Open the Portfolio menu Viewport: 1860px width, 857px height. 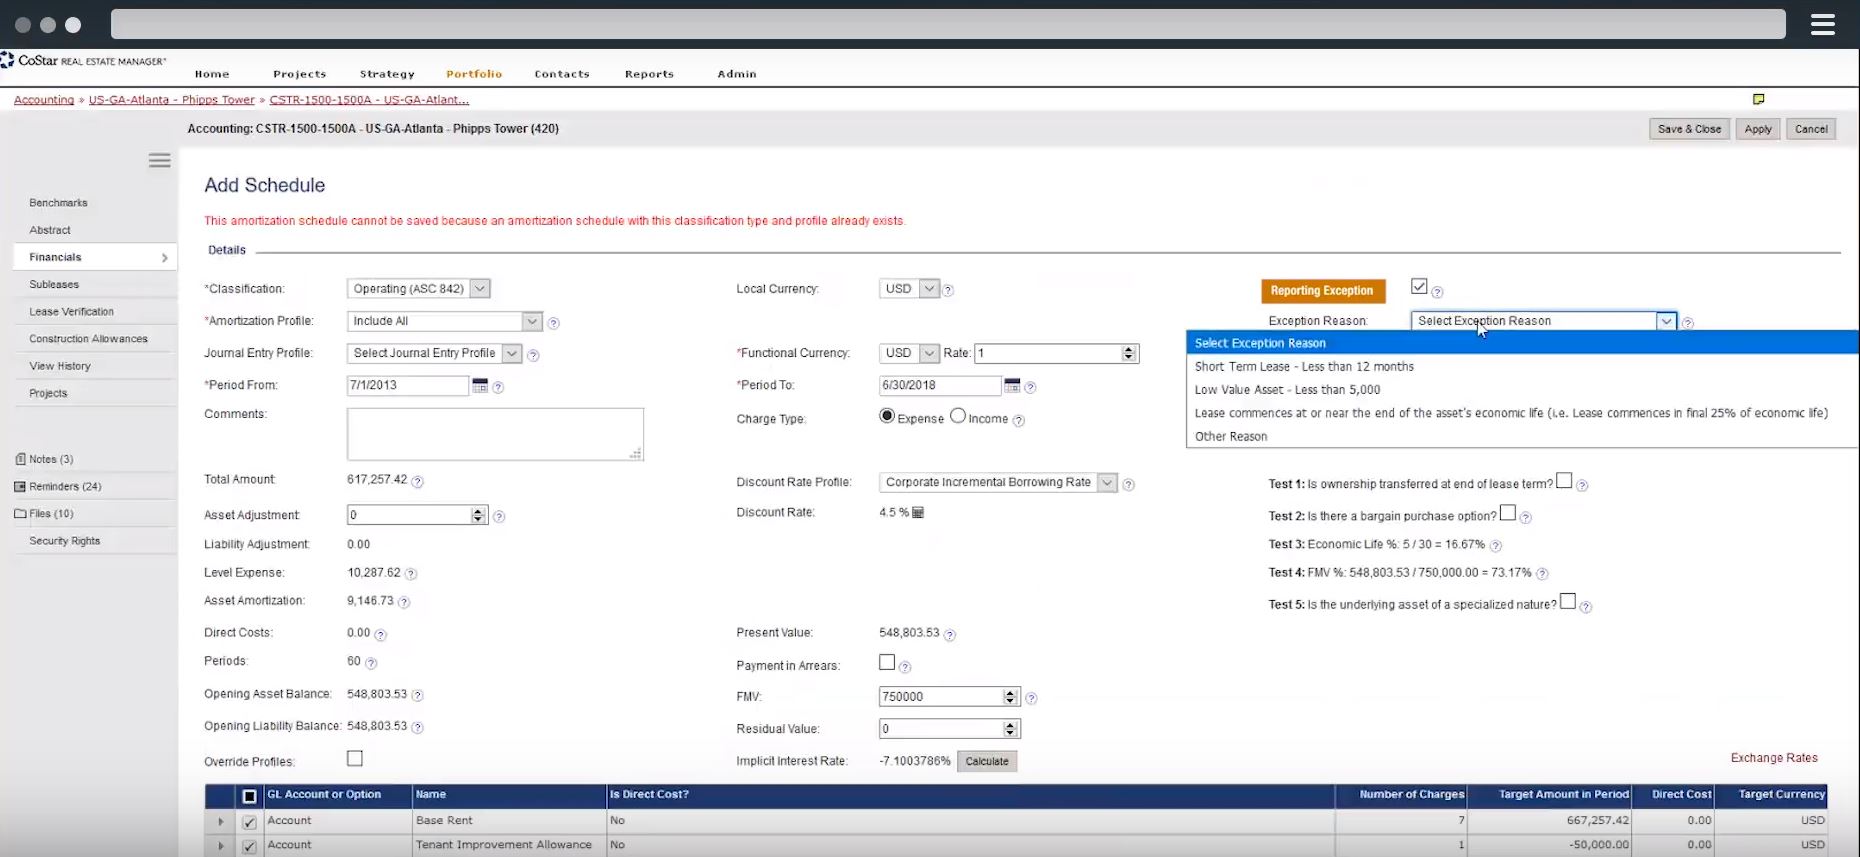(474, 74)
